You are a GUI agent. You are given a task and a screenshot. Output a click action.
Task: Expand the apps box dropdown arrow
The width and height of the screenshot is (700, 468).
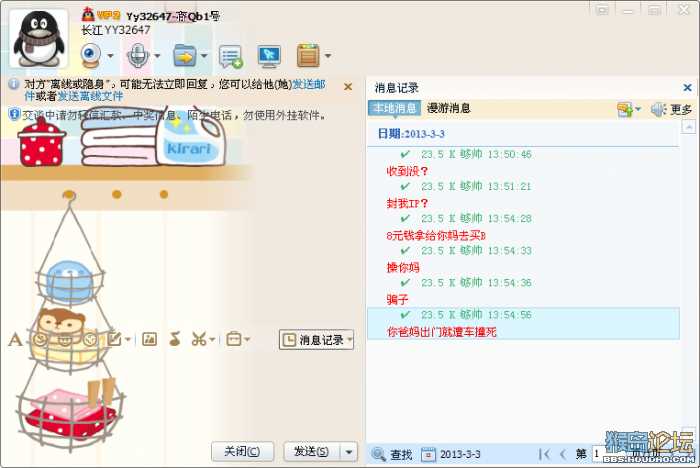coord(328,56)
